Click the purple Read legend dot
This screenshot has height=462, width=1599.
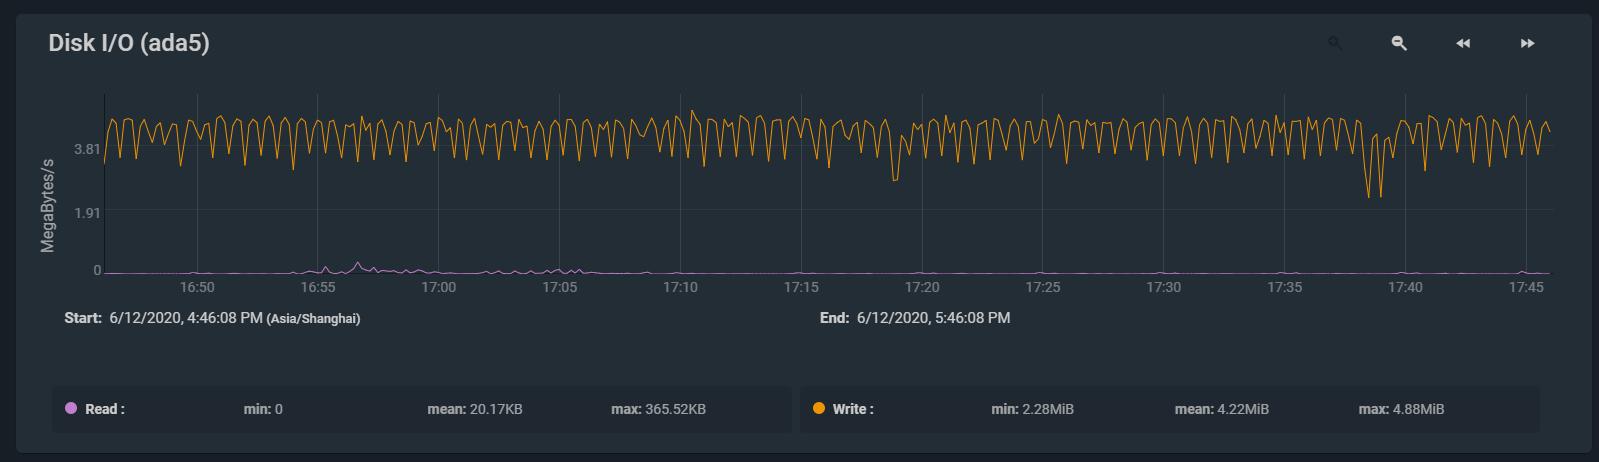coord(71,408)
